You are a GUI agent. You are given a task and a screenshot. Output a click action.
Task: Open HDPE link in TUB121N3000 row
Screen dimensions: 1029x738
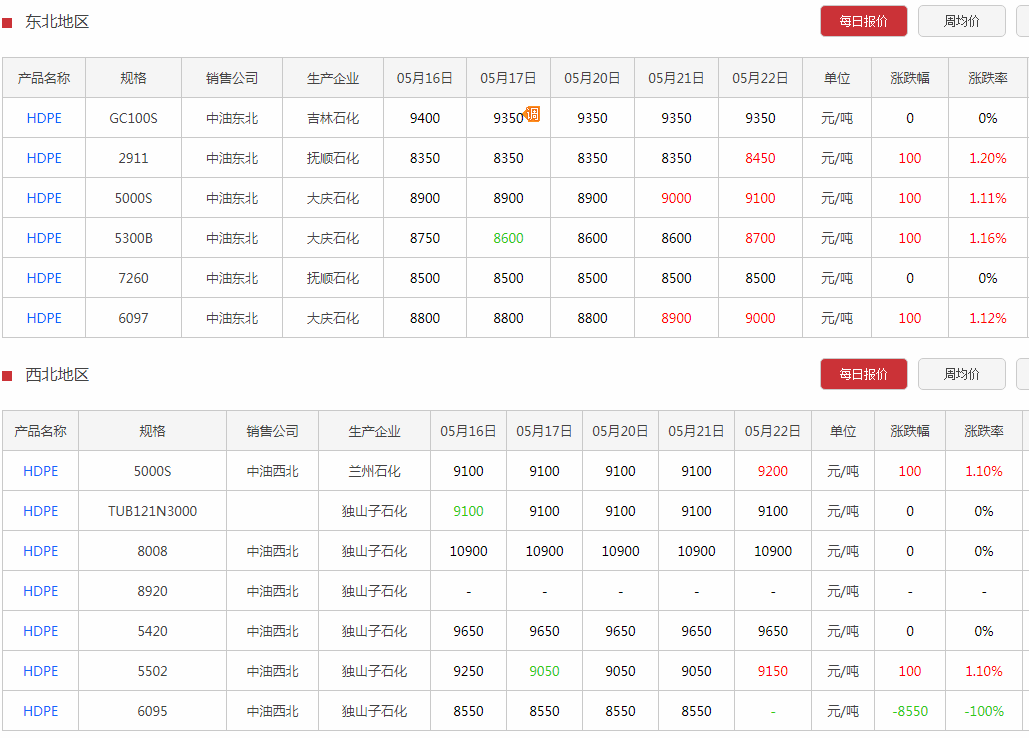click(x=41, y=511)
